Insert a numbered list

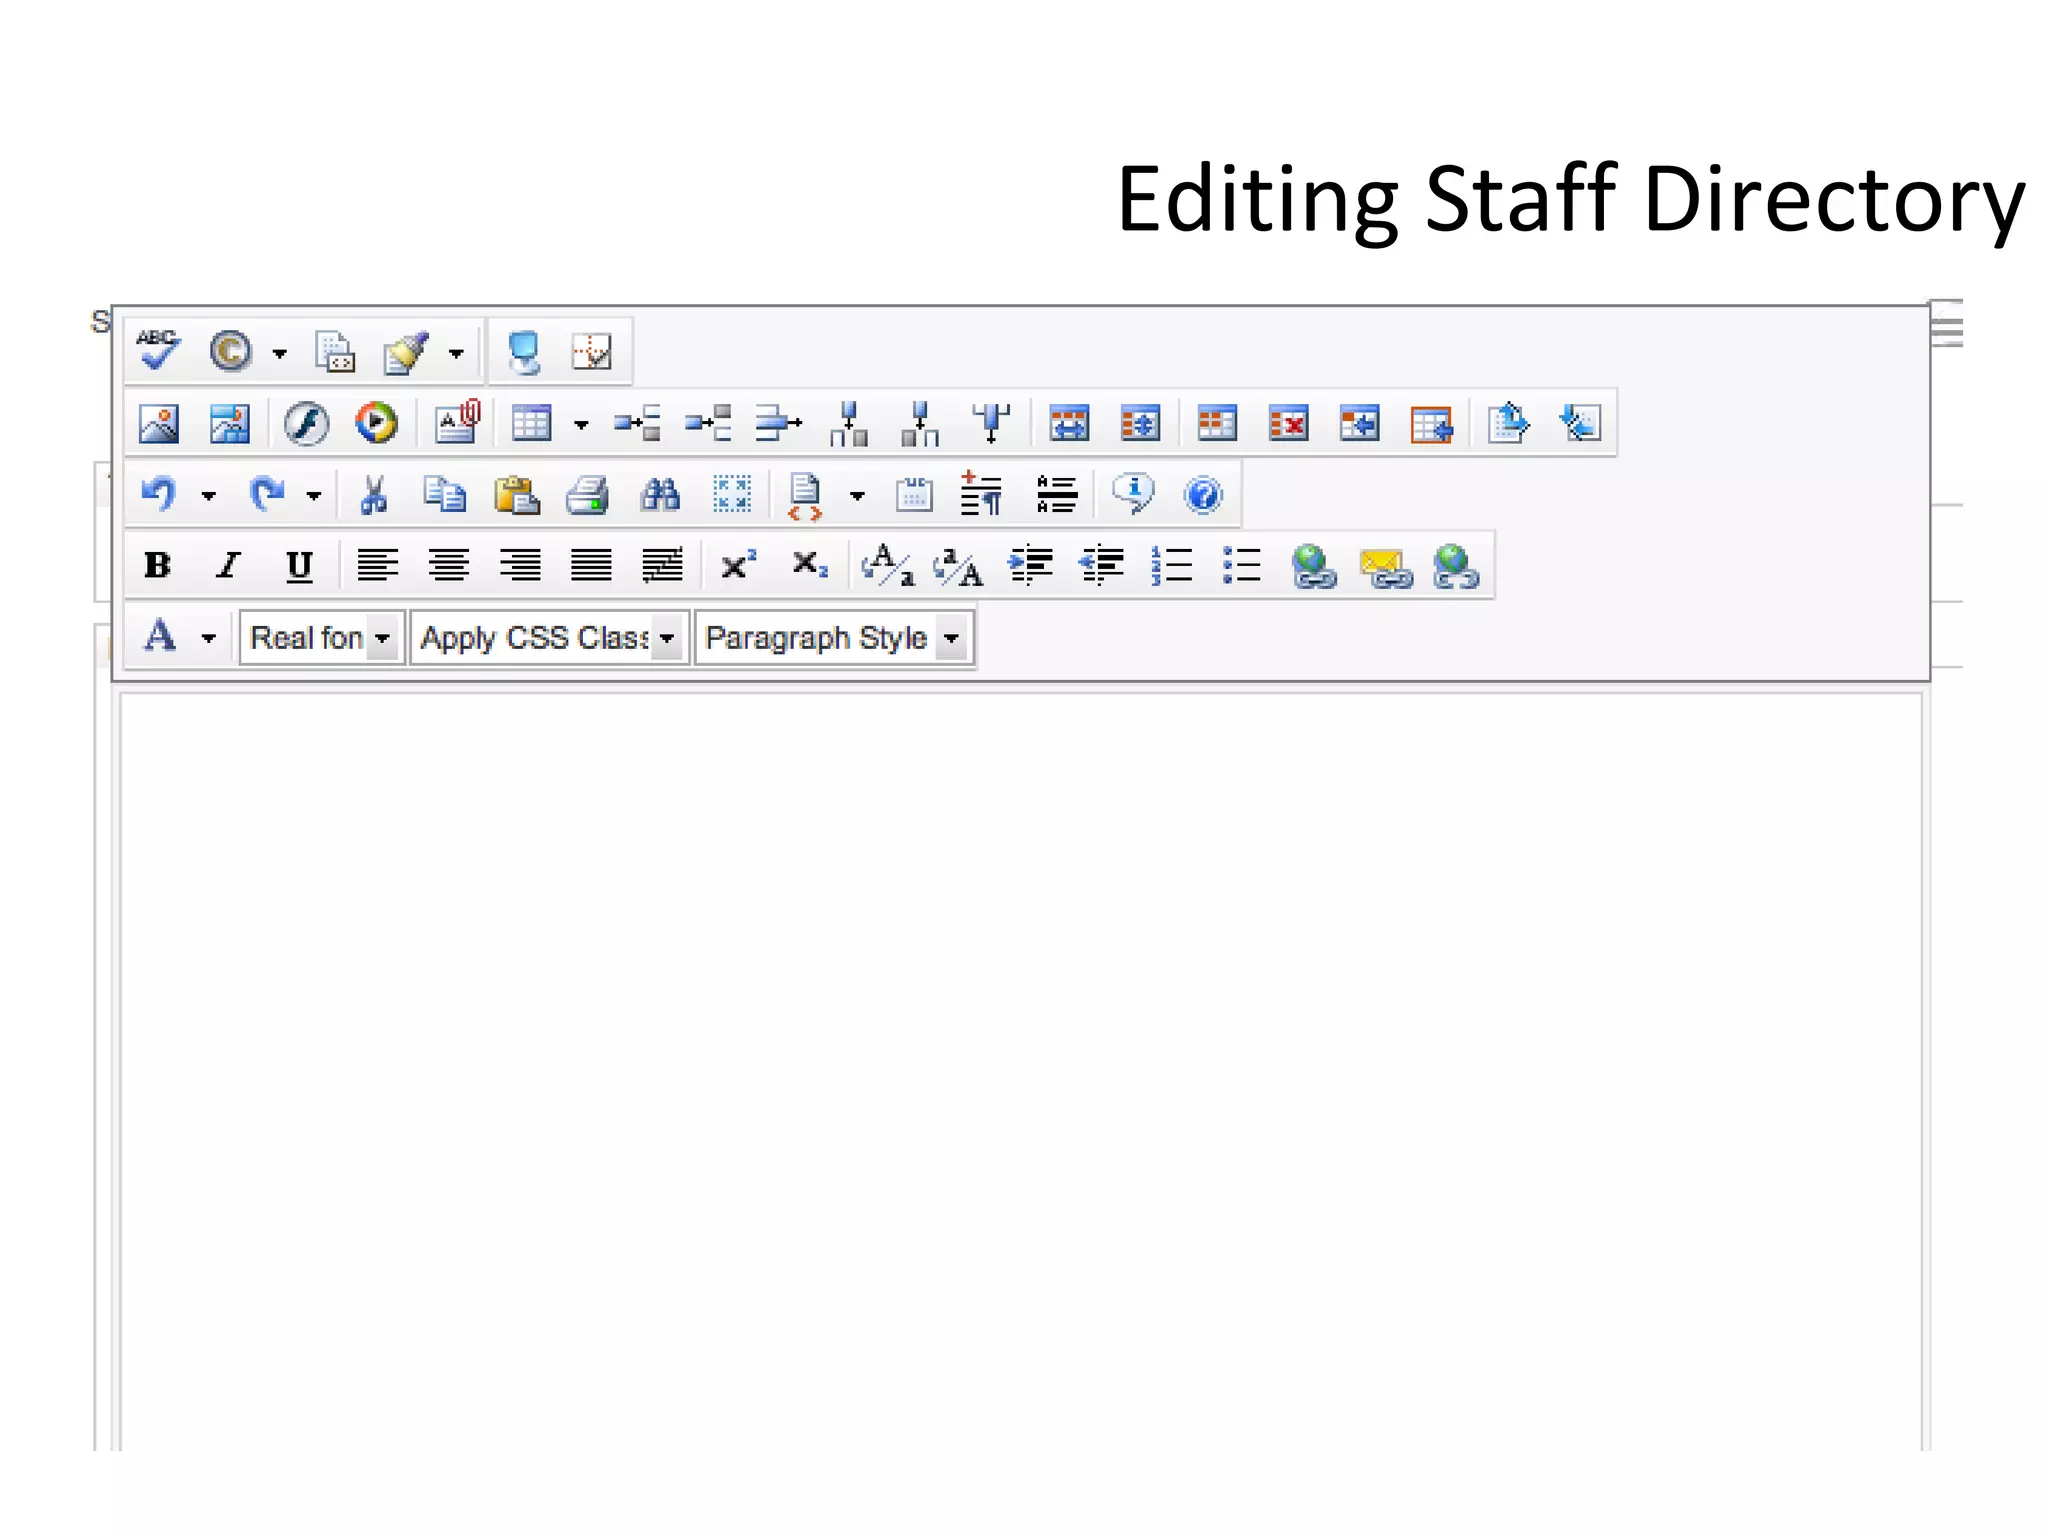pyautogui.click(x=1172, y=566)
